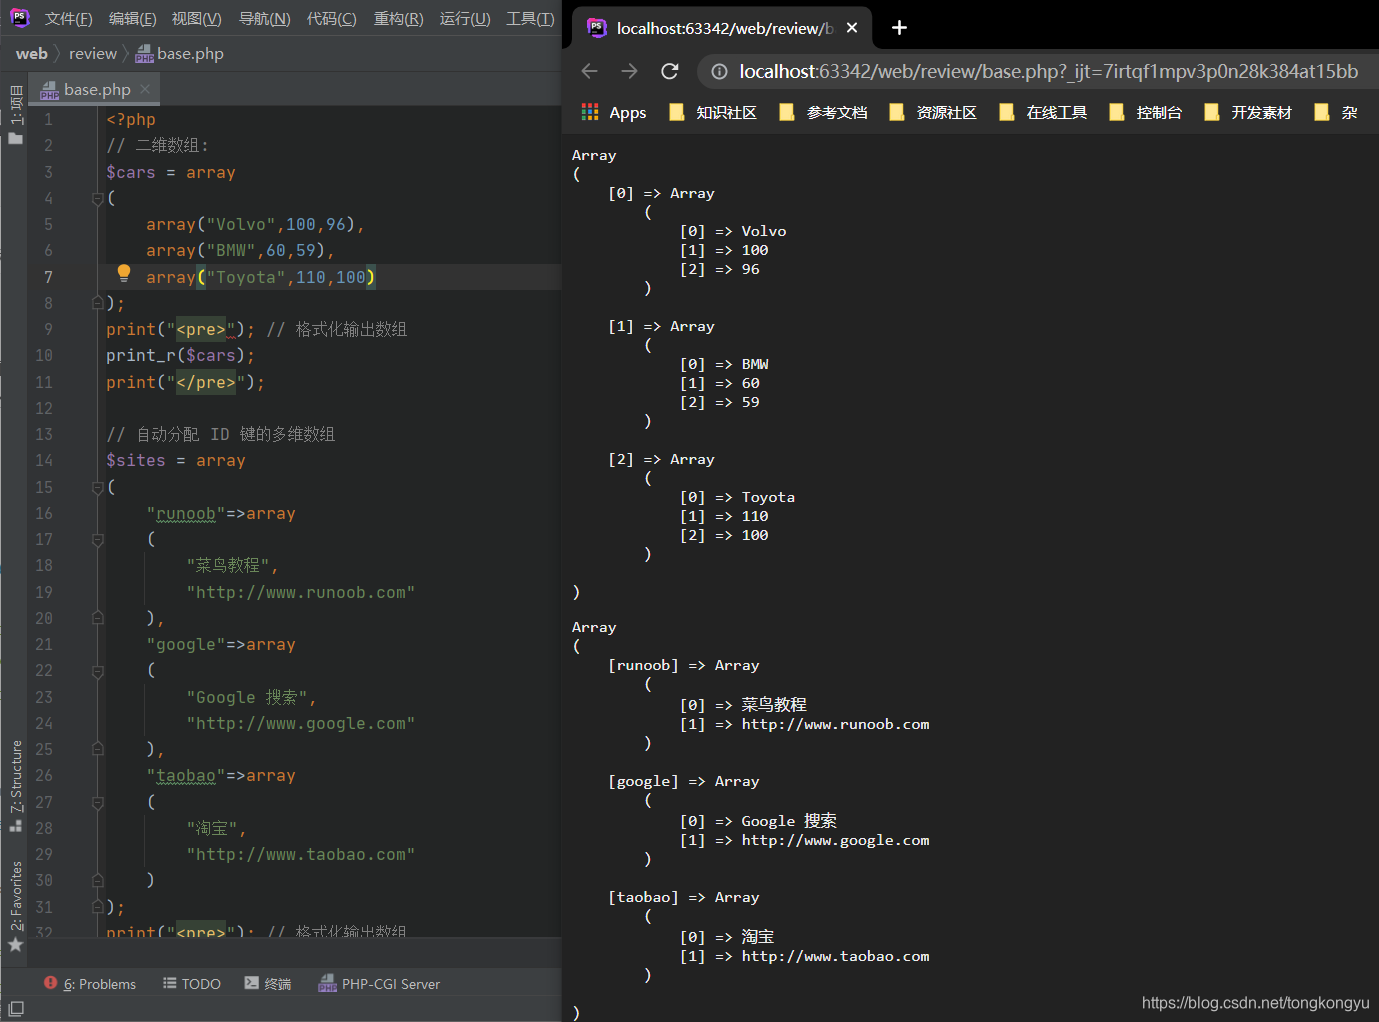
Task: Click the site information icon in address bar
Action: 718,71
